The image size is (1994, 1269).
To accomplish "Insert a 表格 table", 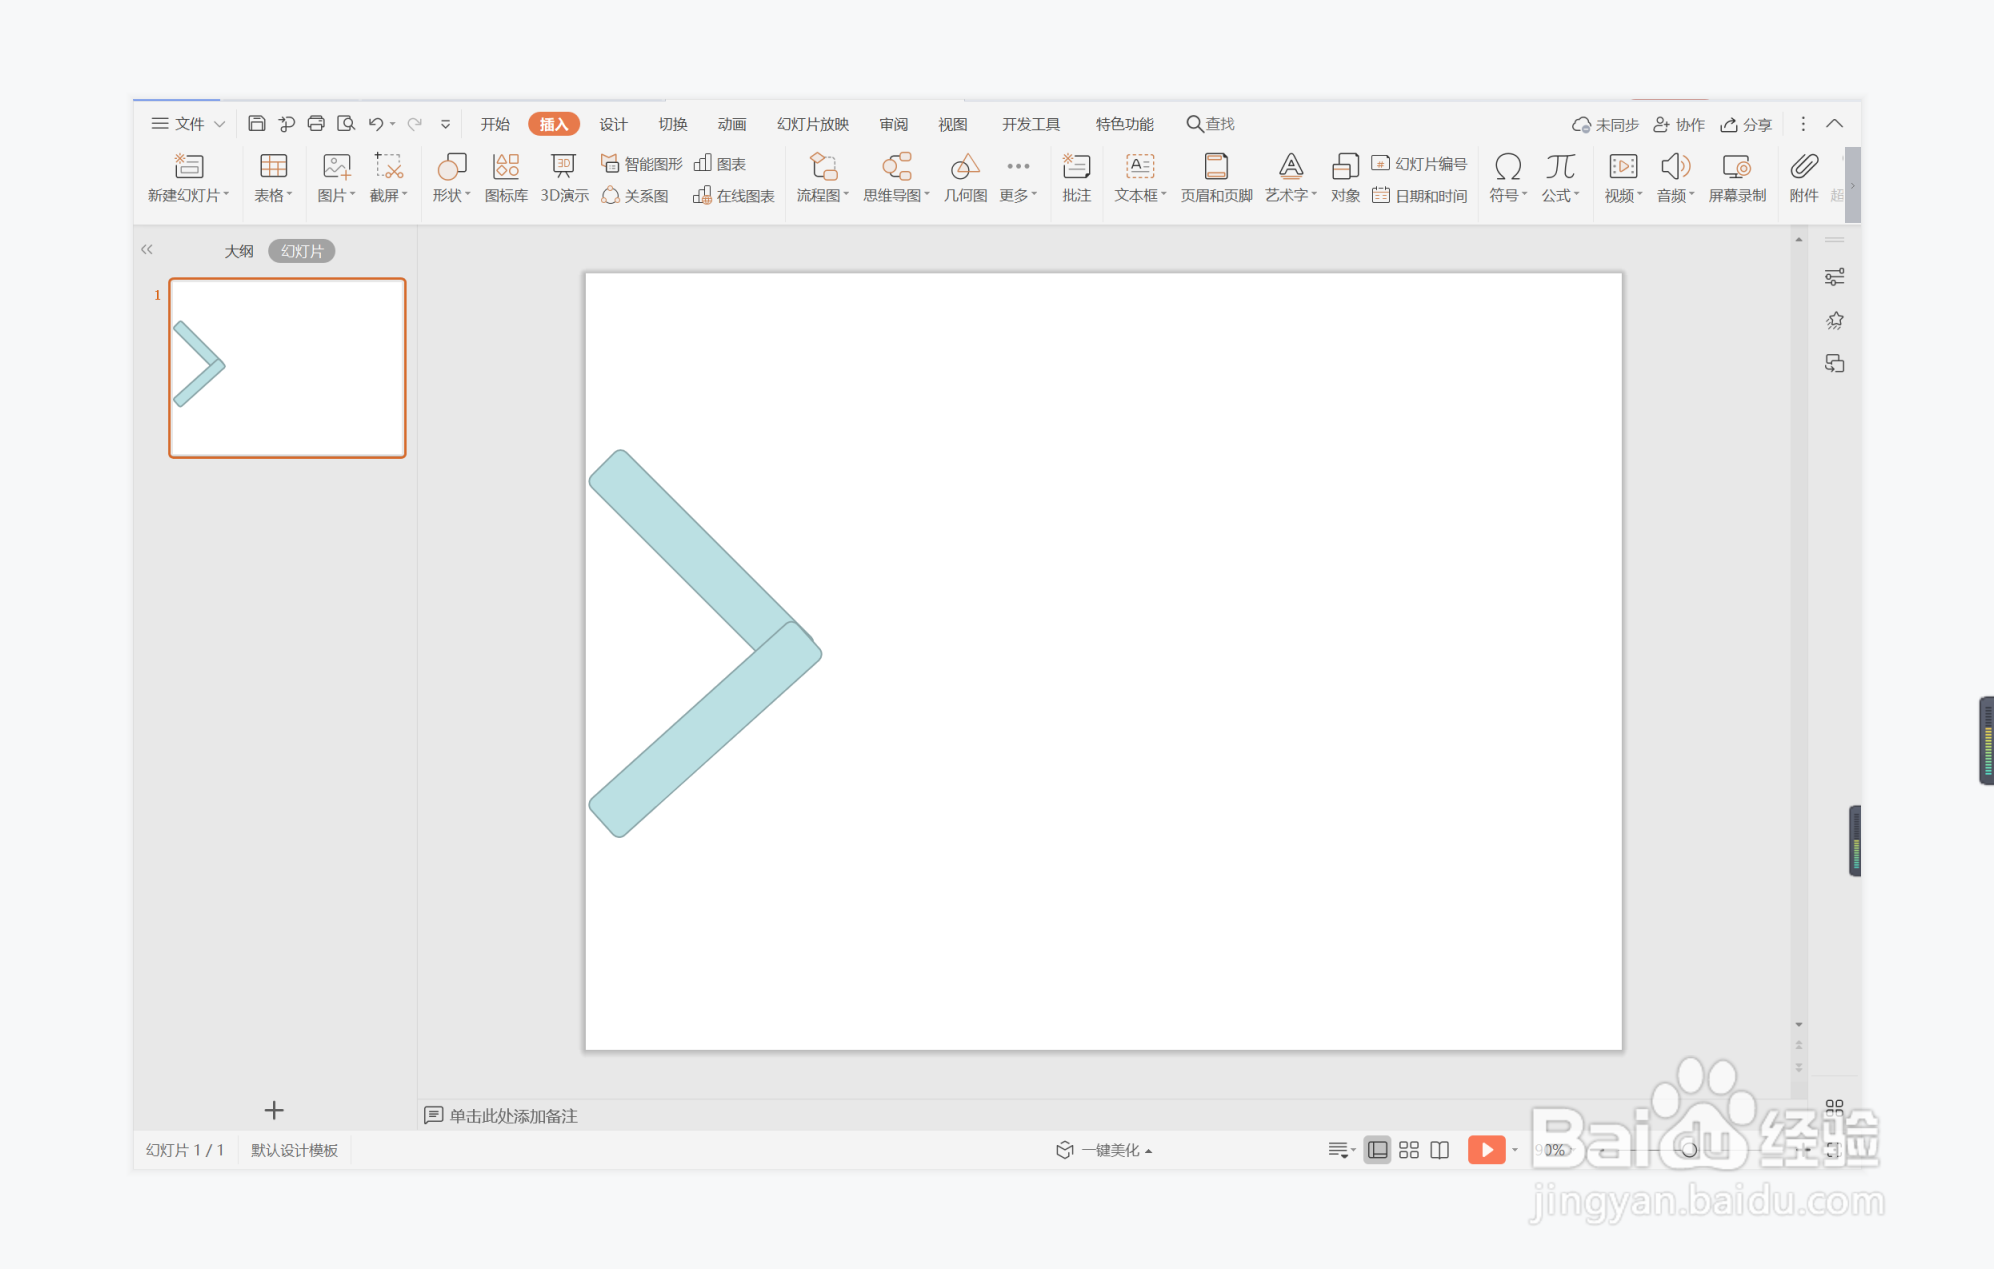I will tap(273, 177).
